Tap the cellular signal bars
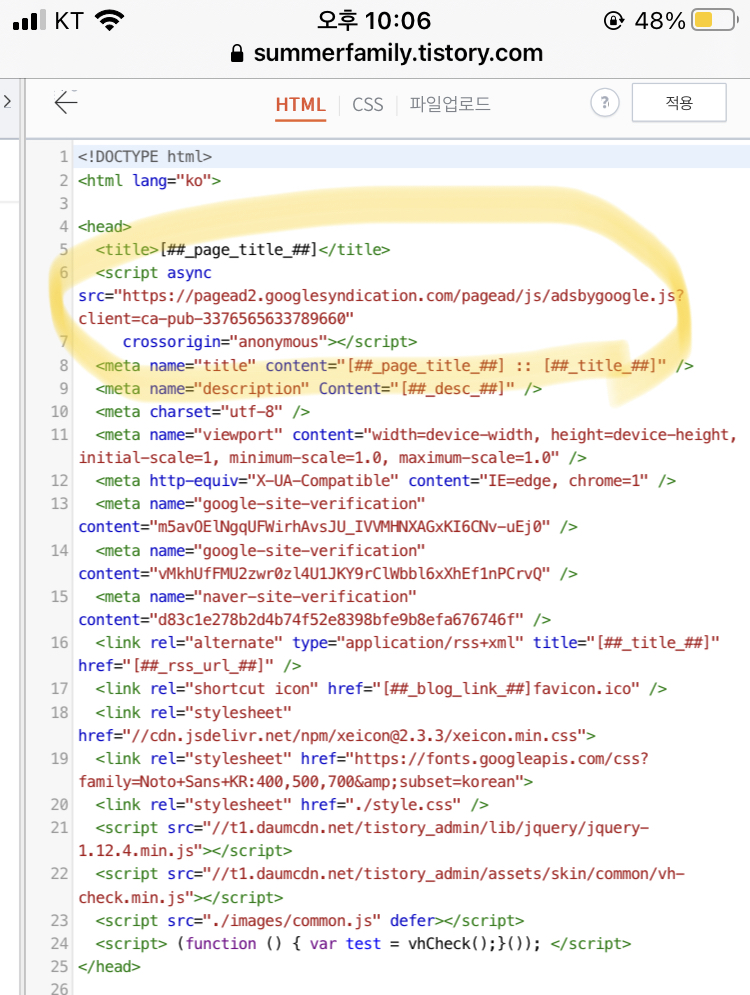The width and height of the screenshot is (750, 995). click(29, 20)
